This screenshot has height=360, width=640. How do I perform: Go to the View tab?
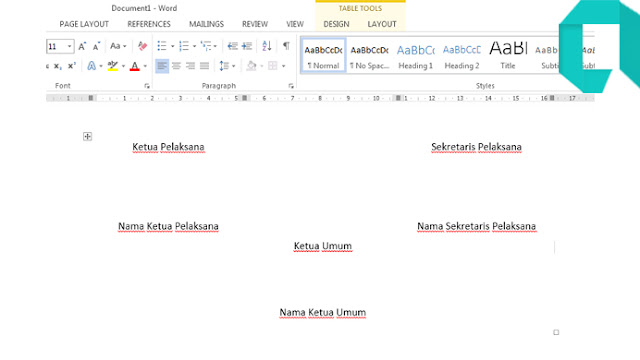click(295, 24)
